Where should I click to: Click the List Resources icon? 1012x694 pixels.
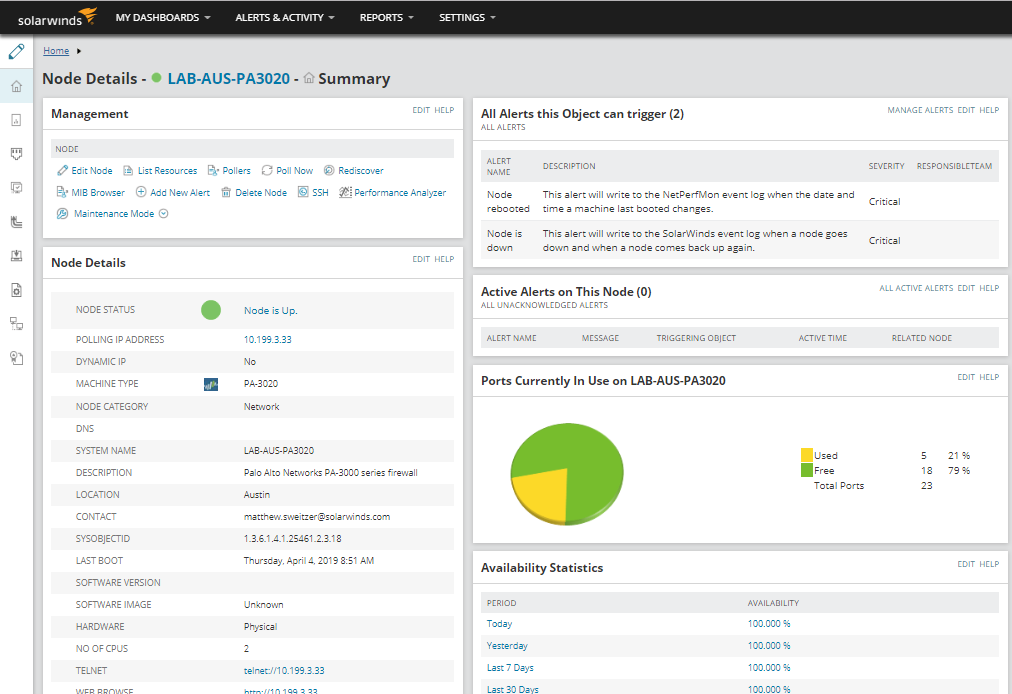(128, 170)
